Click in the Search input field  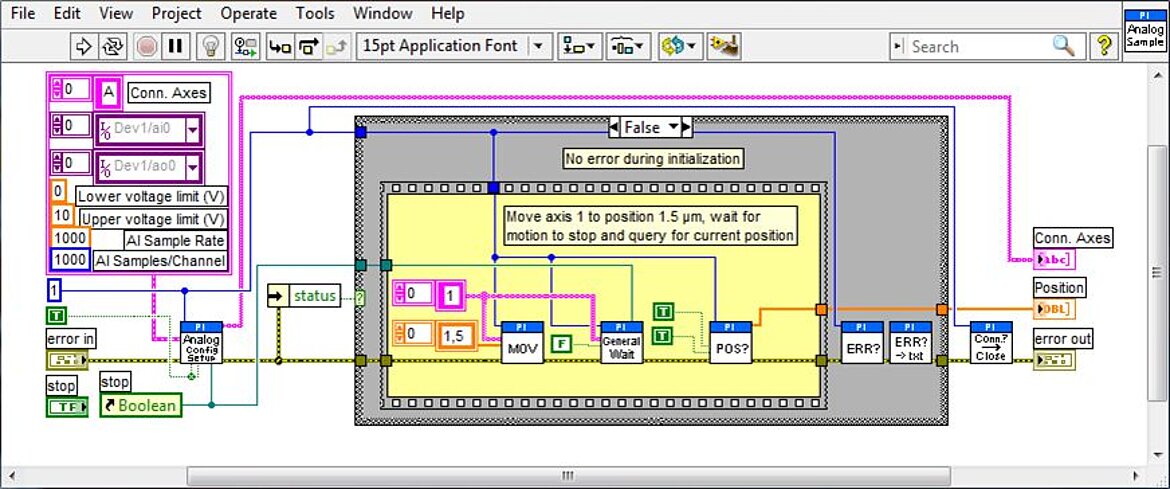tap(977, 46)
